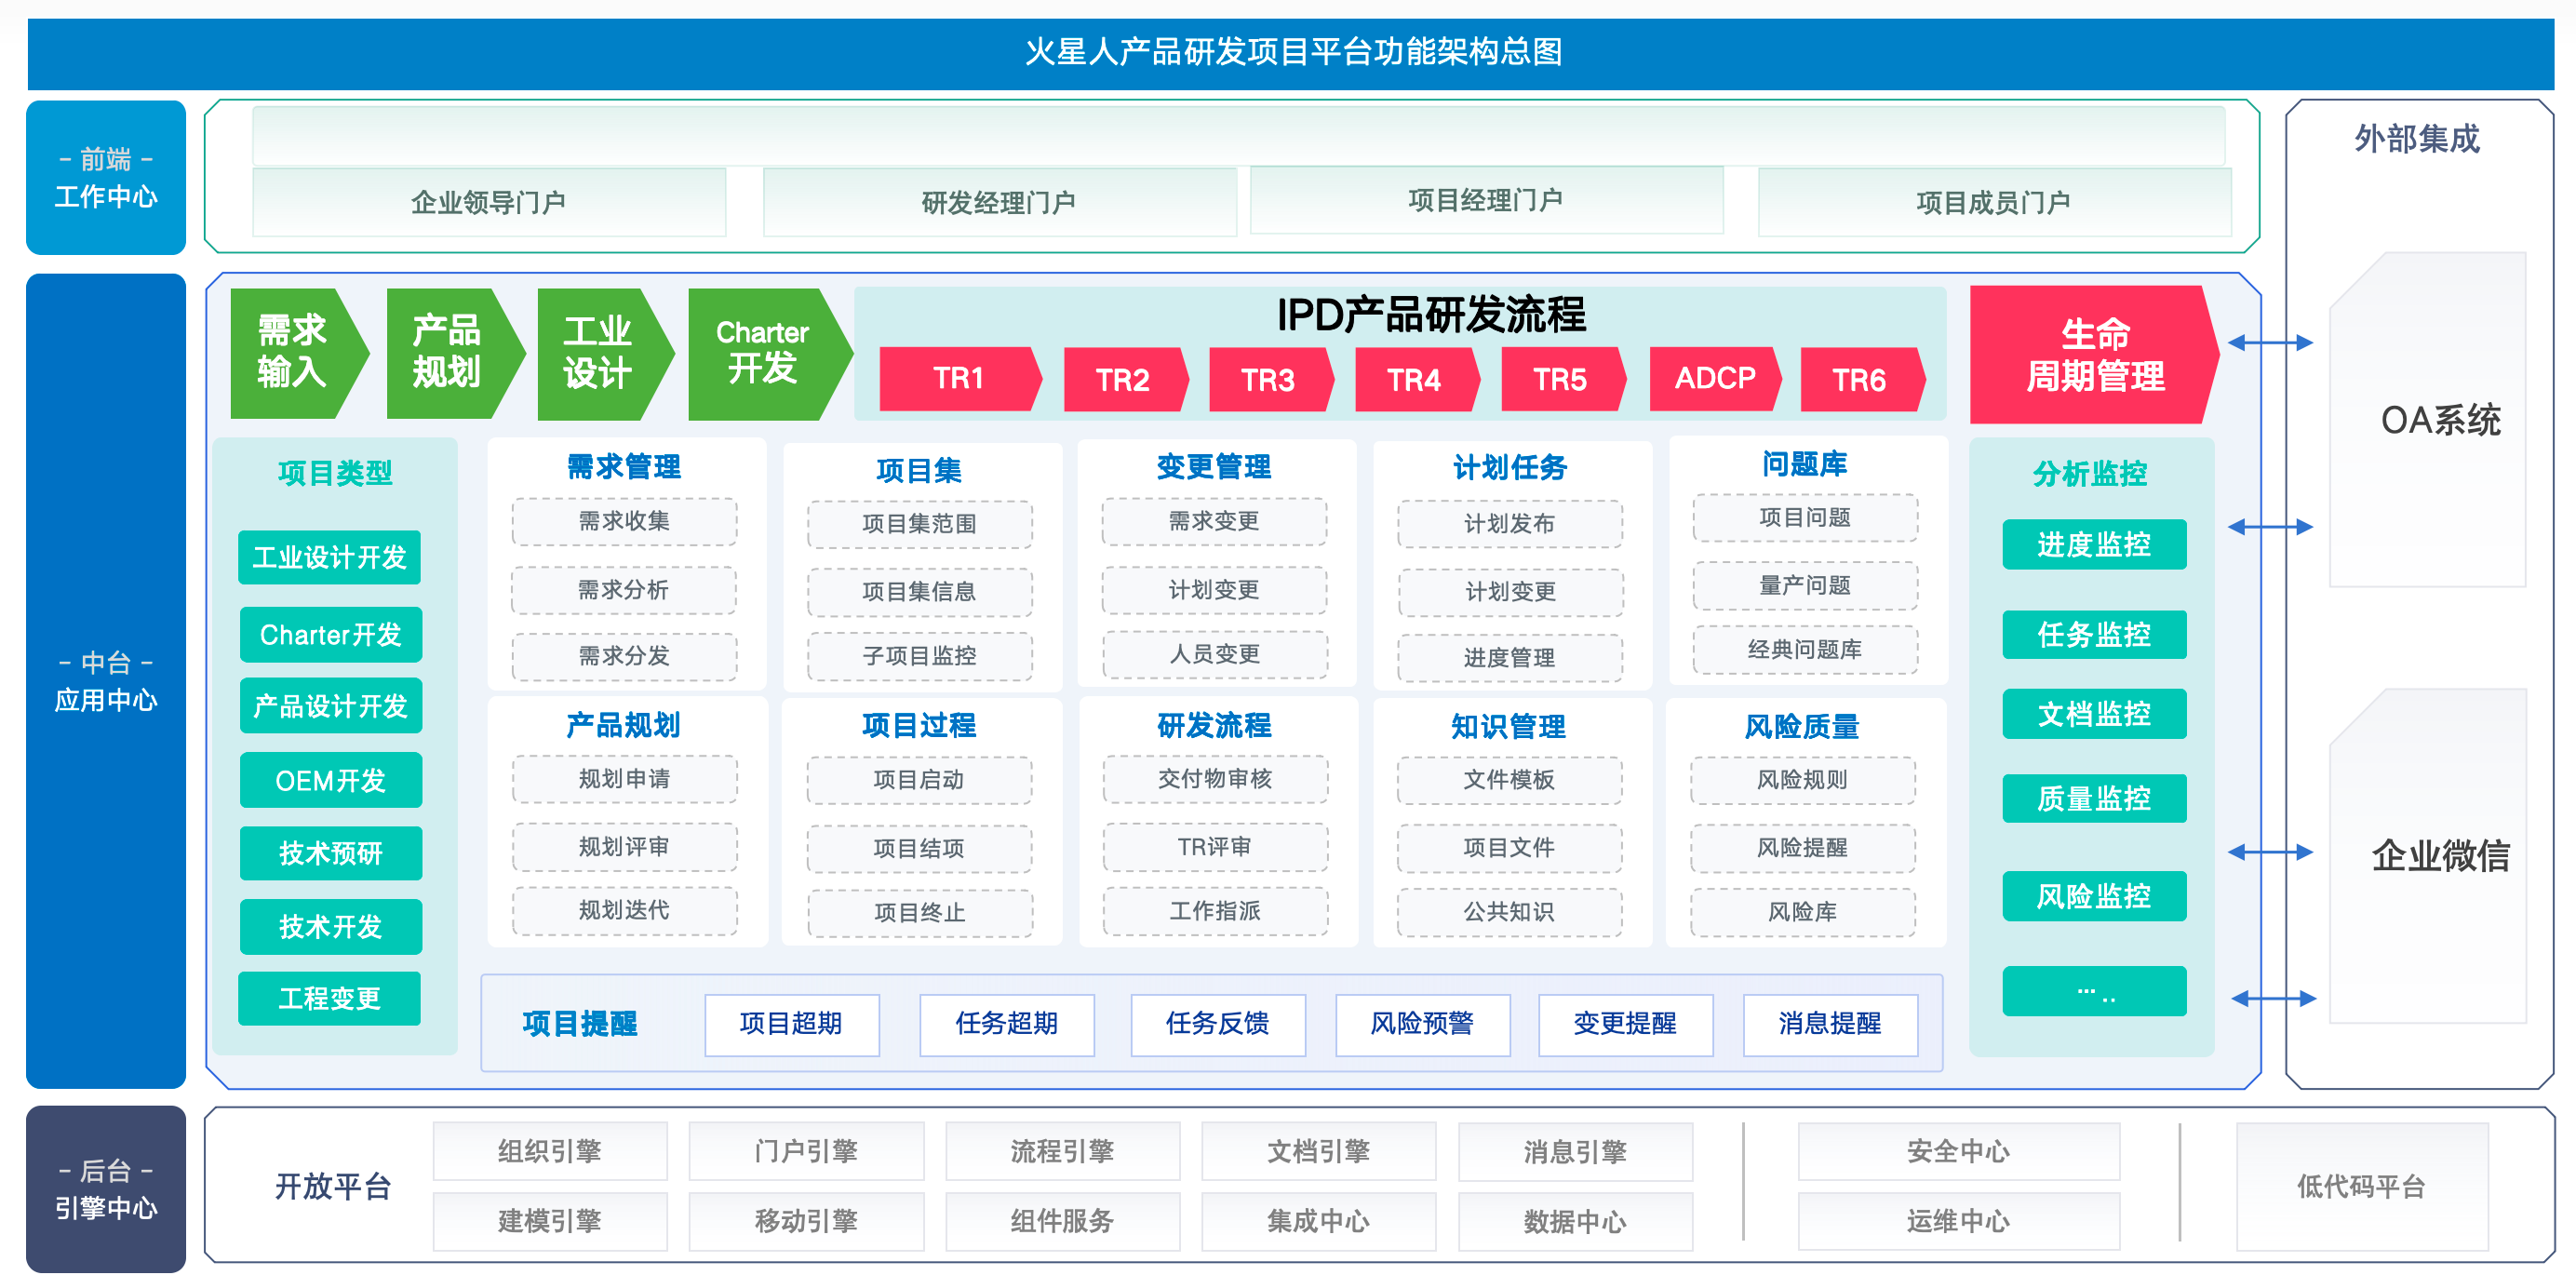
Task: Select the 产品规划 green arrow step
Action: point(453,352)
